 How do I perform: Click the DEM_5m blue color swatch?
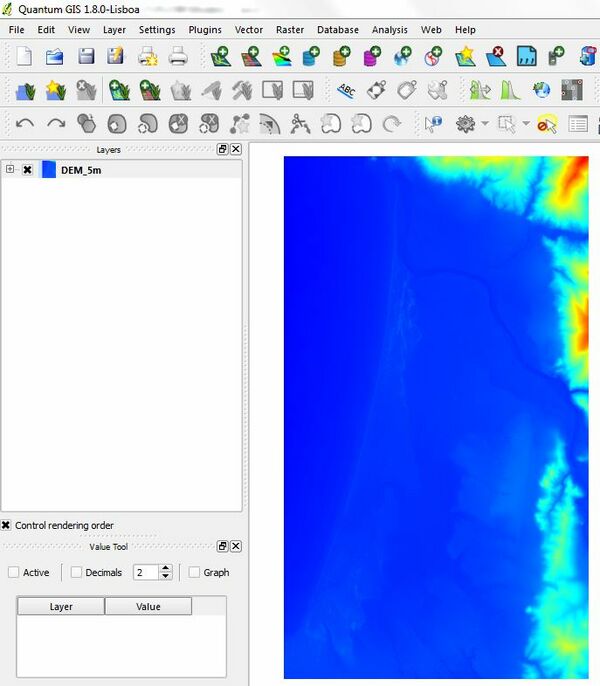pos(48,170)
